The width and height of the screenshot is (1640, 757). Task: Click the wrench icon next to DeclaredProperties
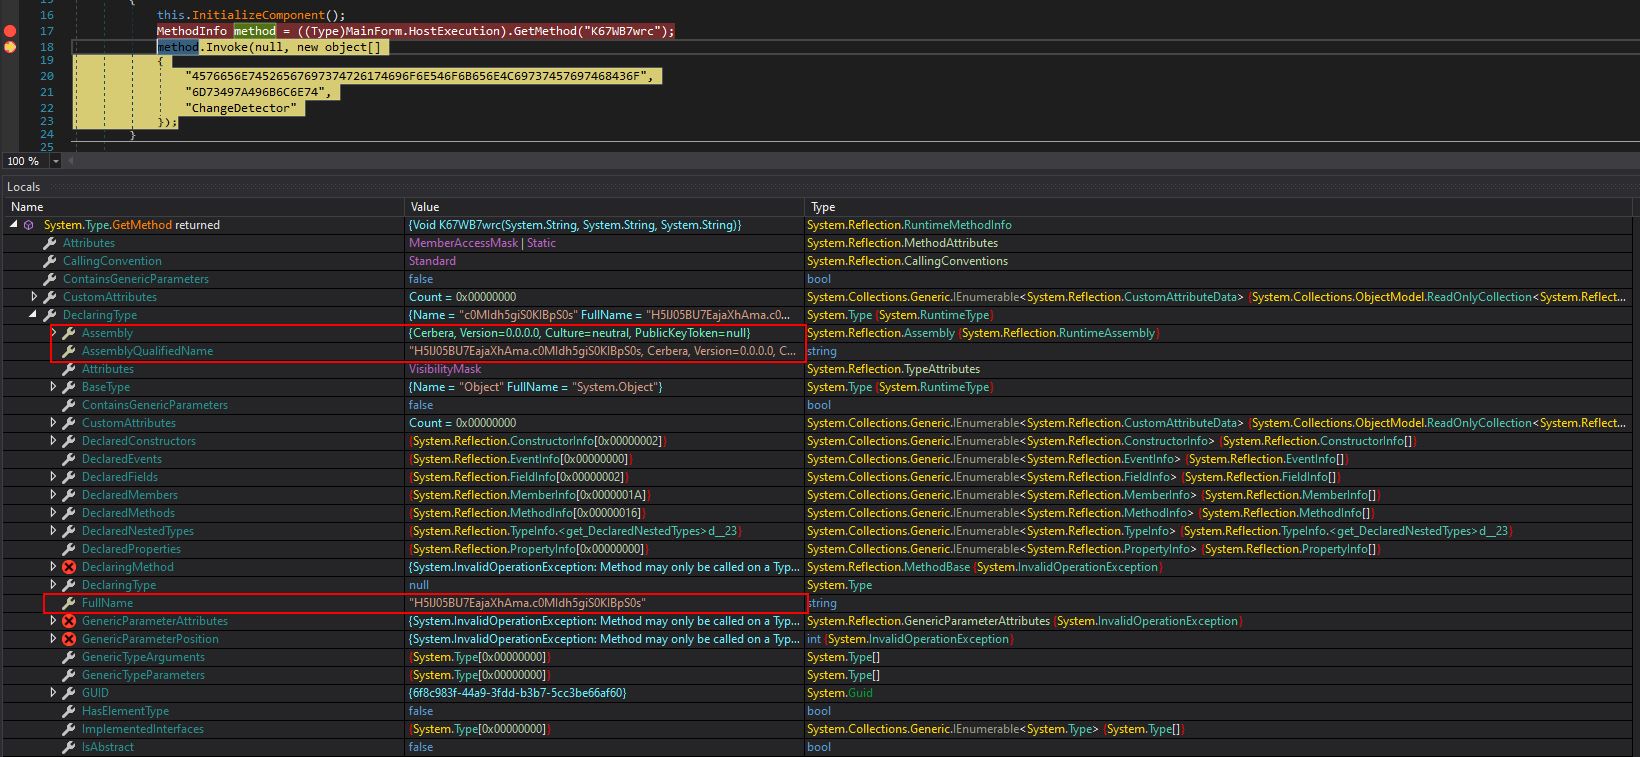click(68, 549)
